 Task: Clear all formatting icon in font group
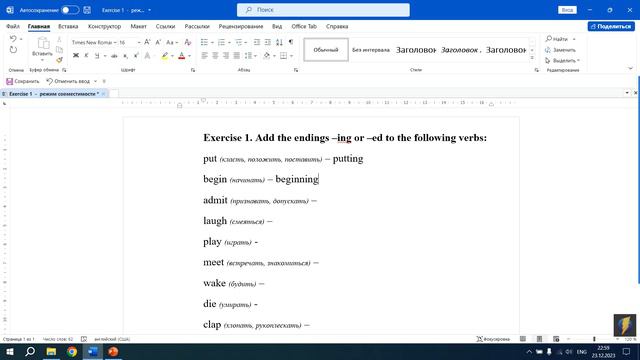(x=188, y=42)
